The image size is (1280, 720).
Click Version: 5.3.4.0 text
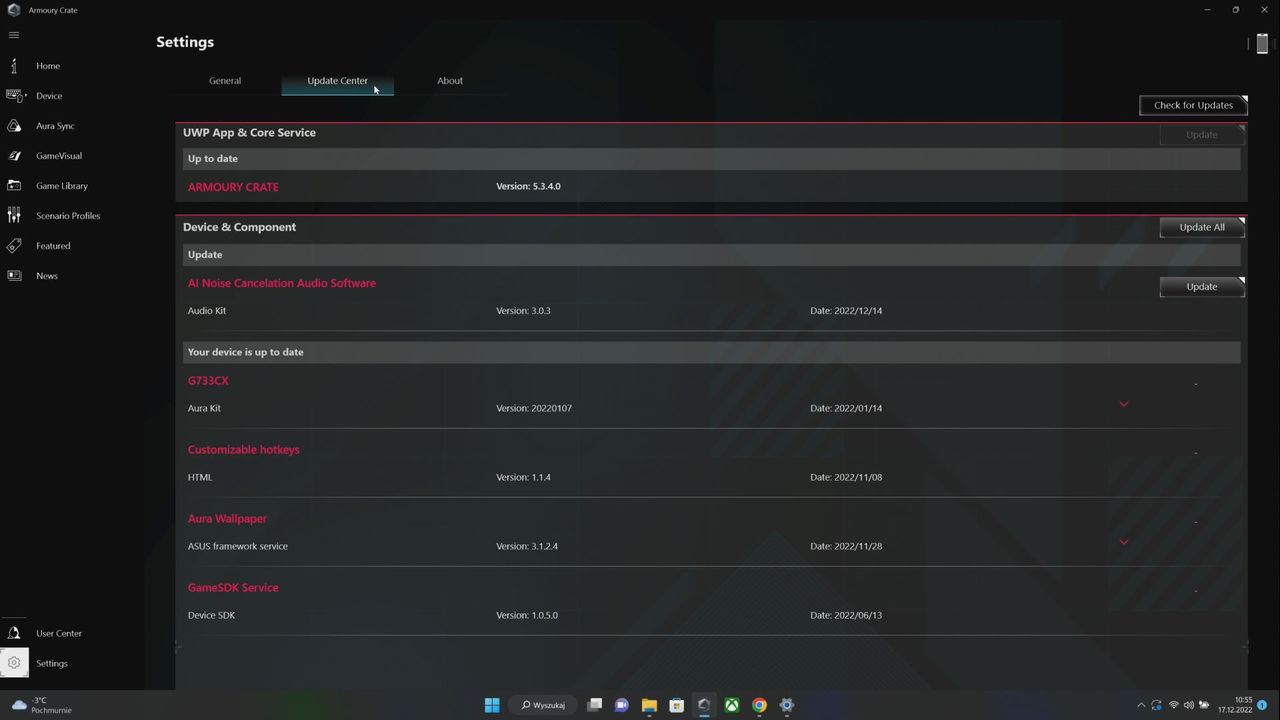pos(528,186)
